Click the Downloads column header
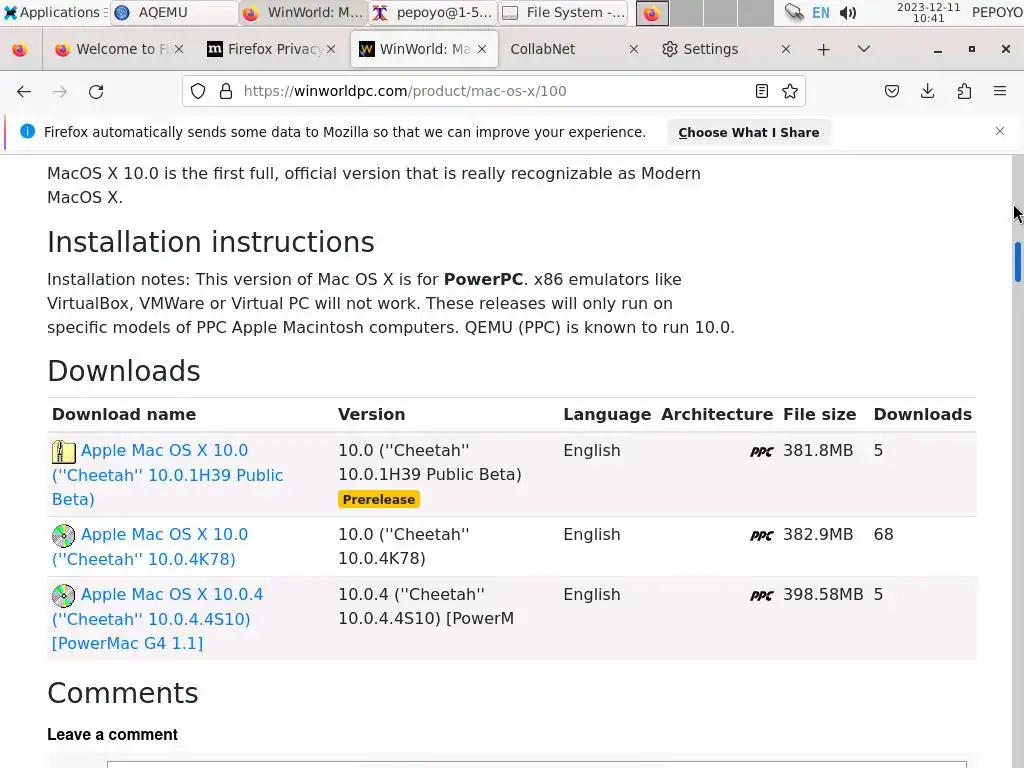1024x768 pixels. 923,415
